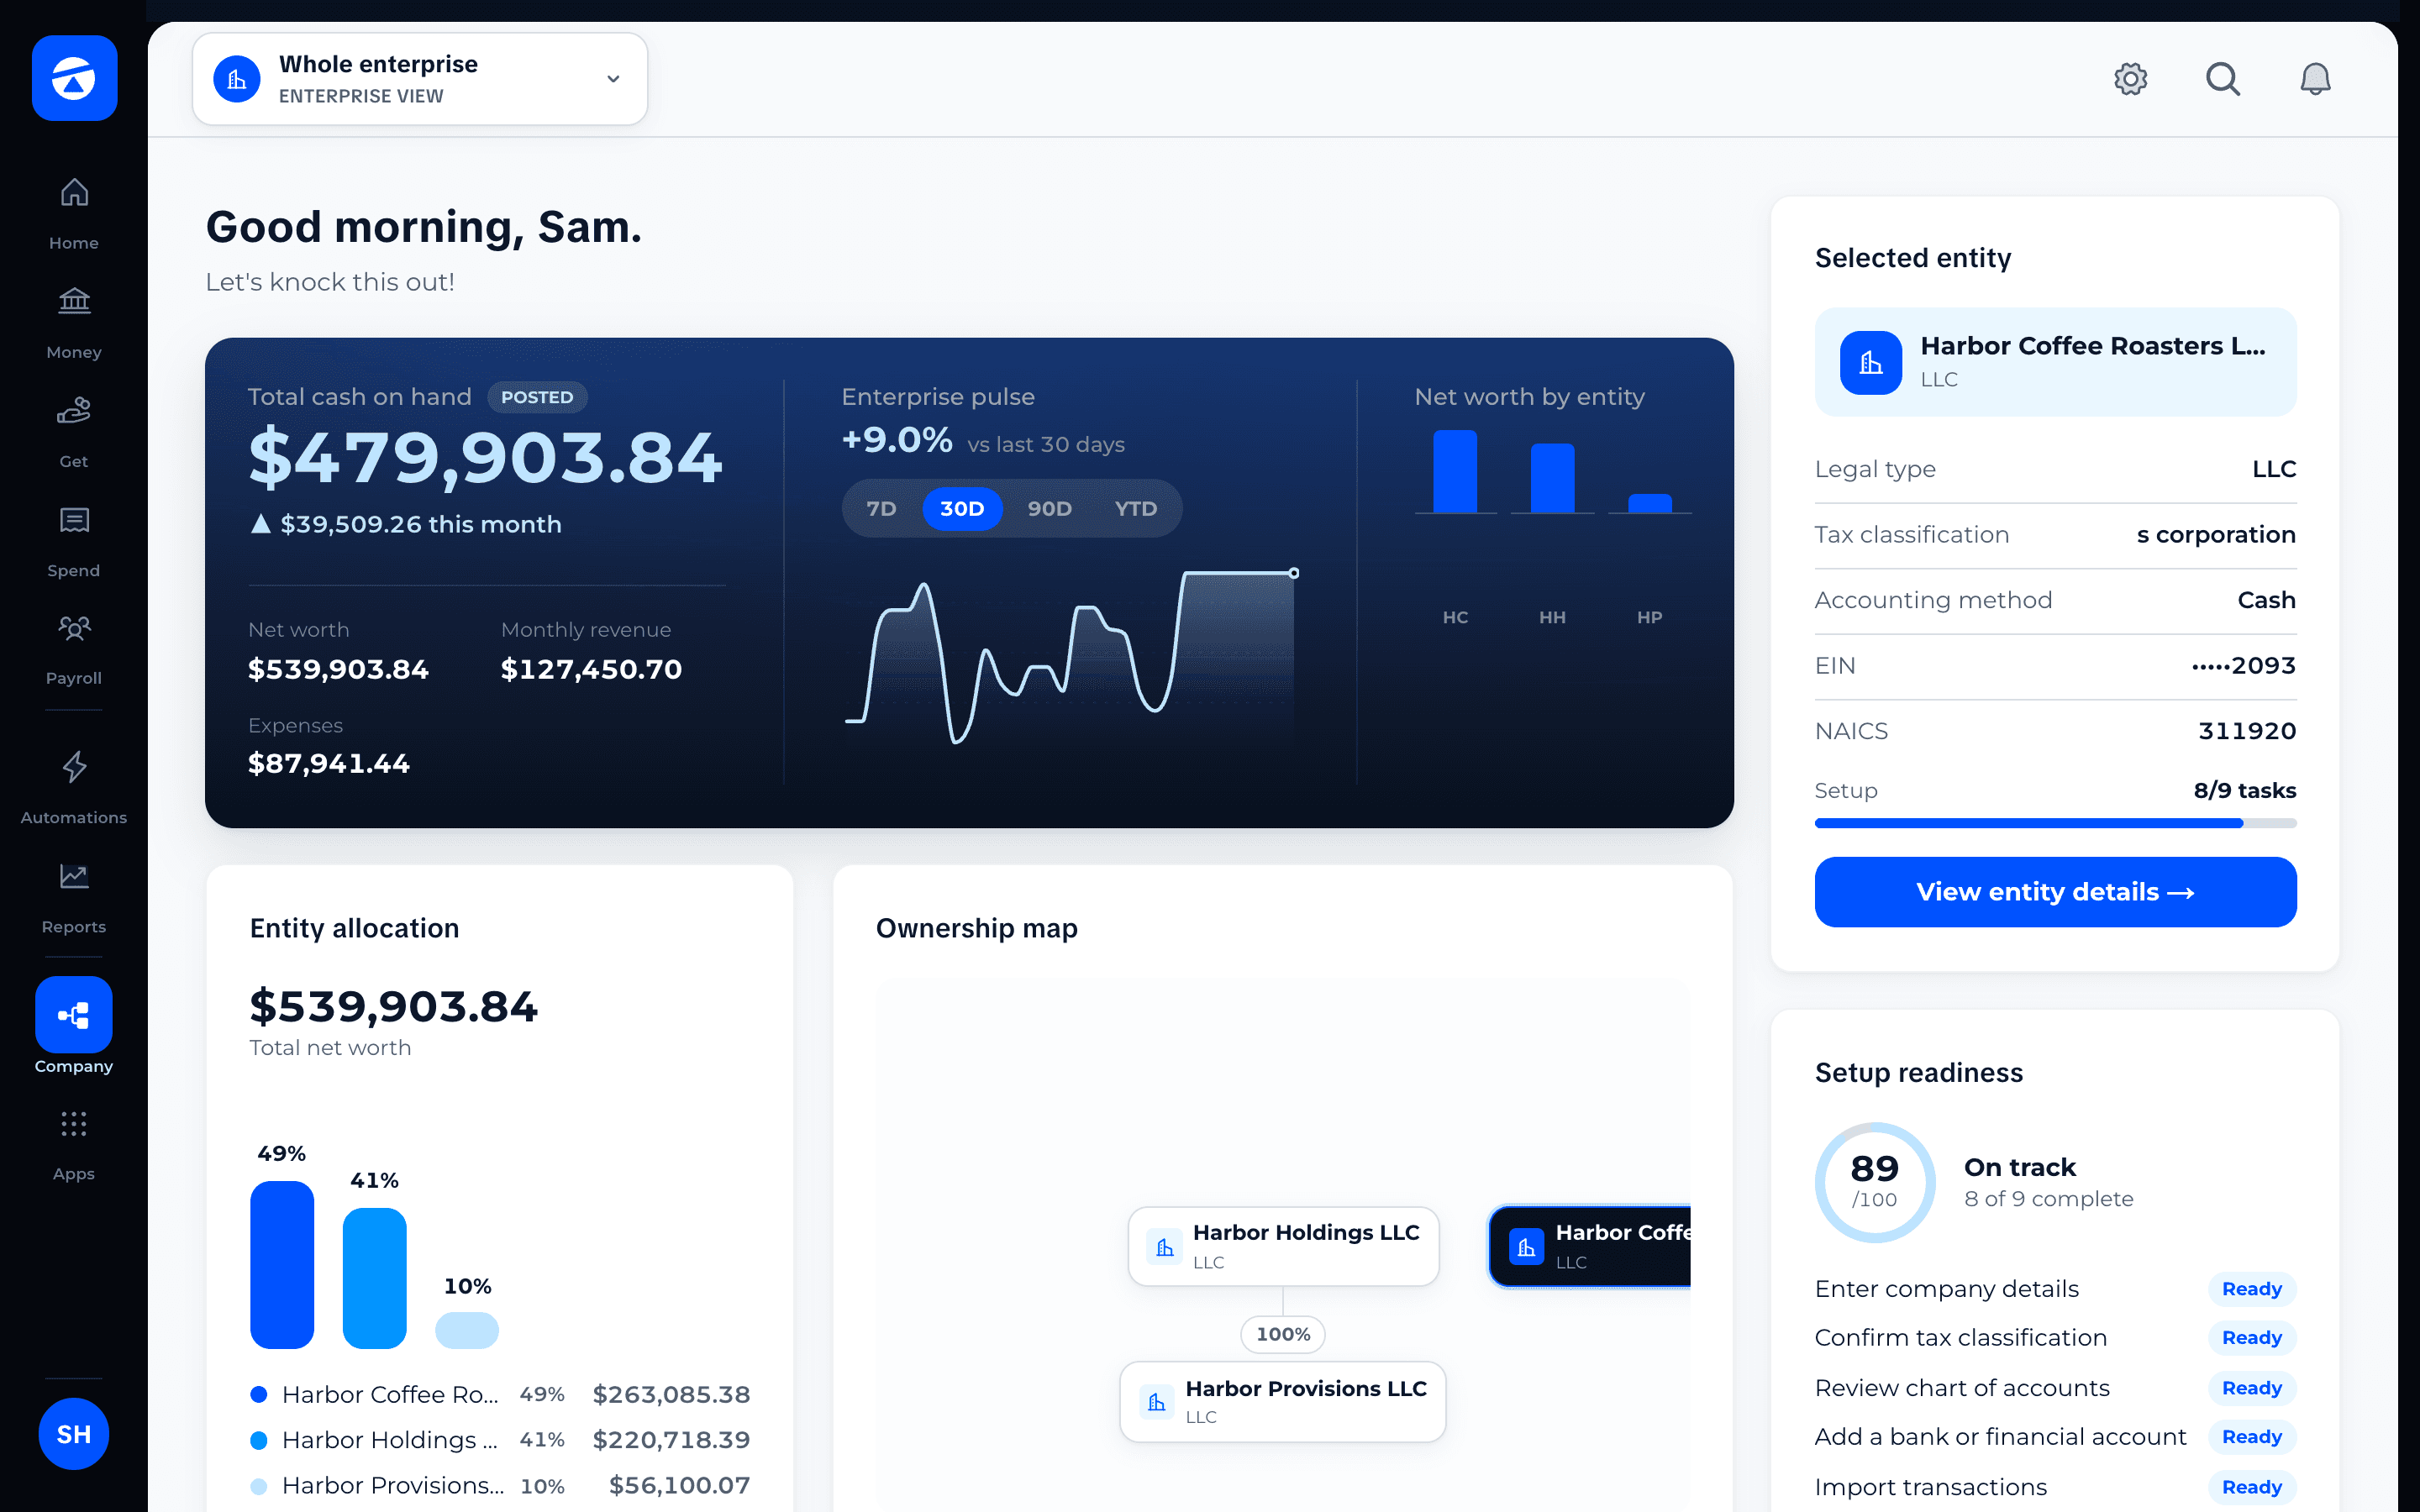Click the 89/100 readiness ring
This screenshot has height=1512, width=2420.
pos(1874,1182)
